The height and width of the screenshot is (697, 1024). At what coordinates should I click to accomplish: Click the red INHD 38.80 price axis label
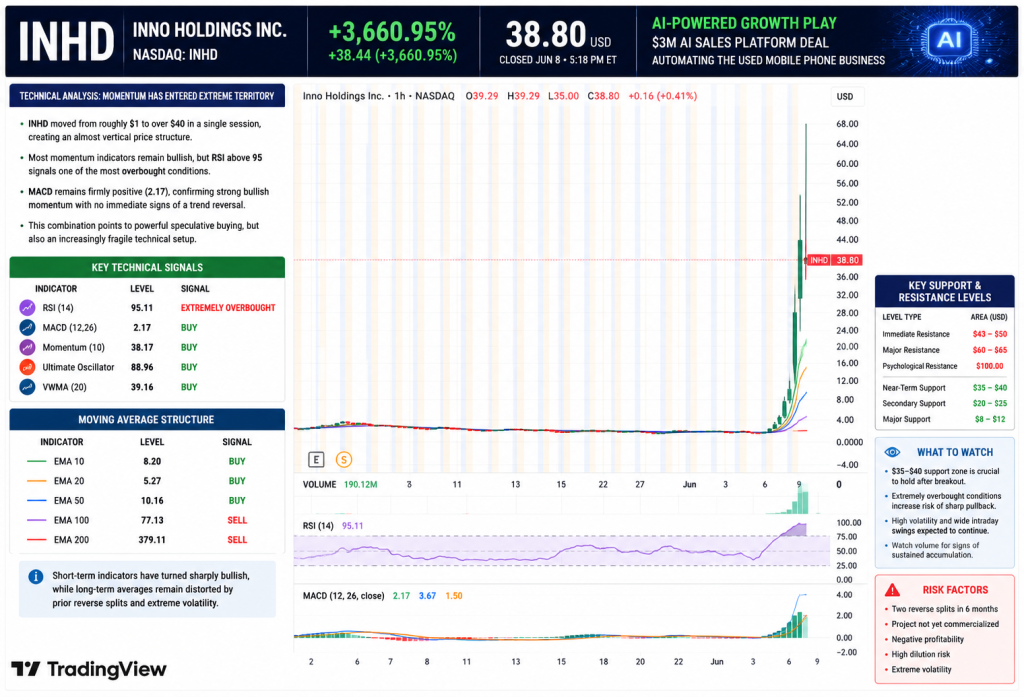pos(835,260)
